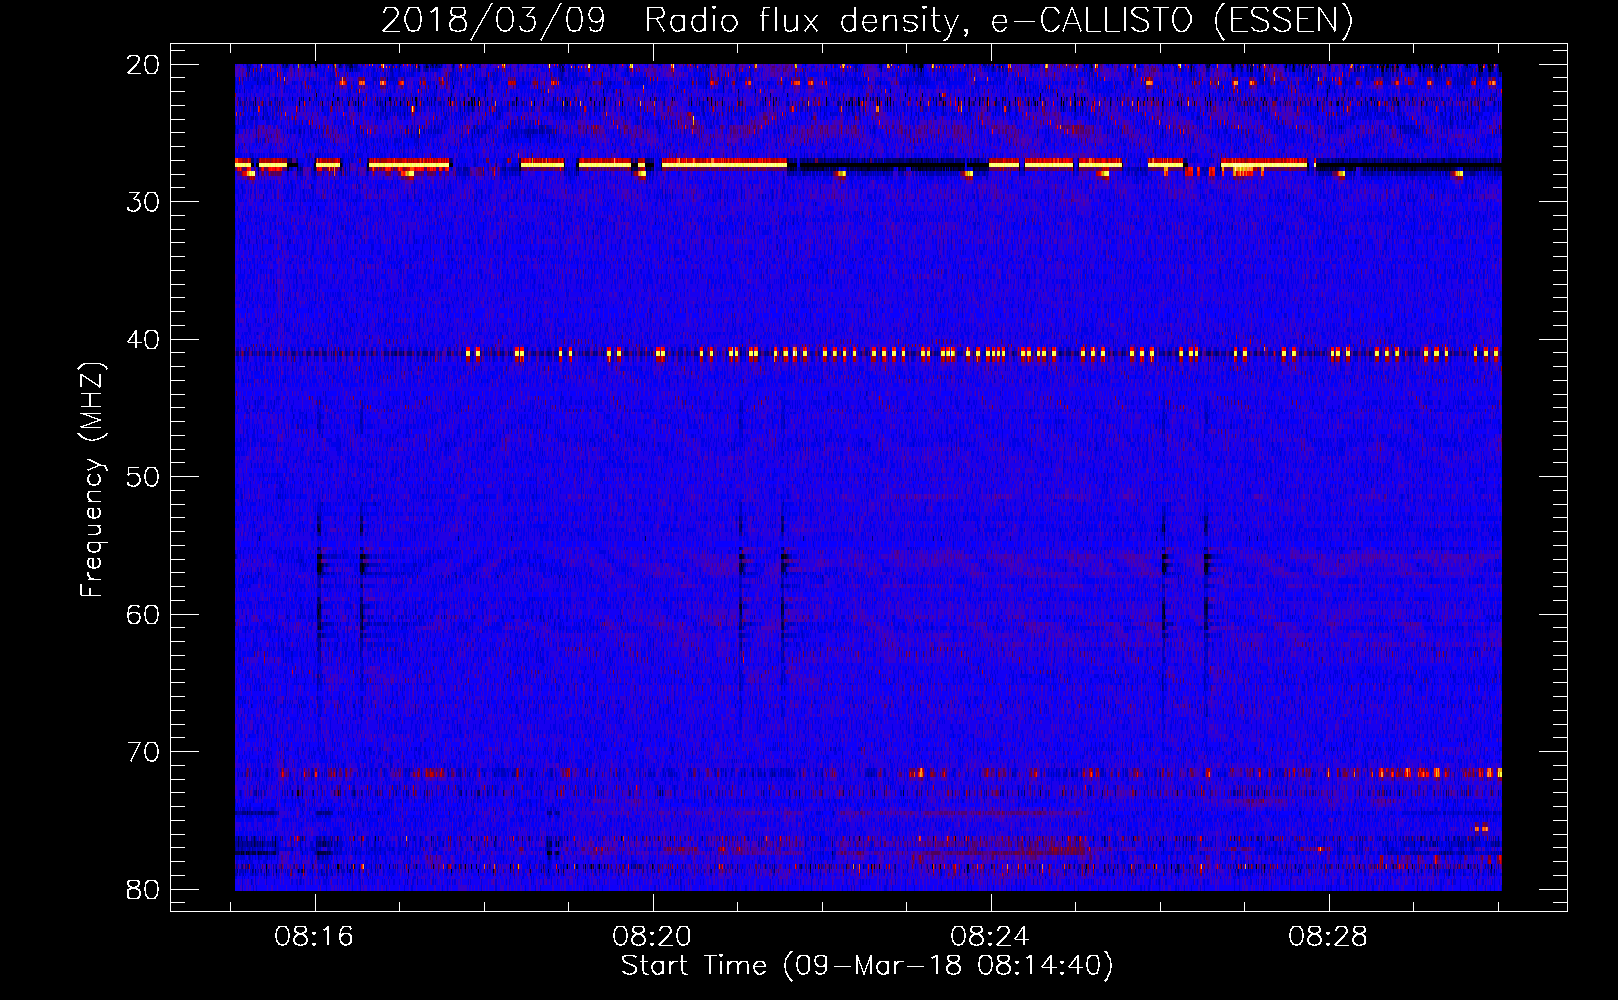Click the time tick label '08:20'
1618x1000 pixels.
tap(652, 937)
